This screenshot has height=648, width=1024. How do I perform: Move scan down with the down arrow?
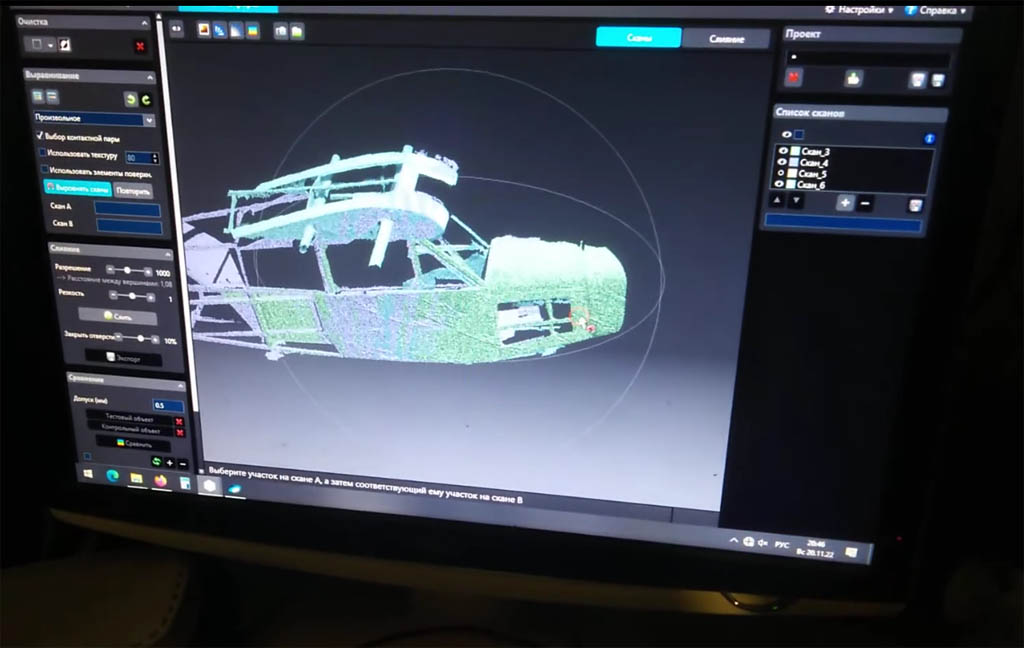pyautogui.click(x=796, y=201)
